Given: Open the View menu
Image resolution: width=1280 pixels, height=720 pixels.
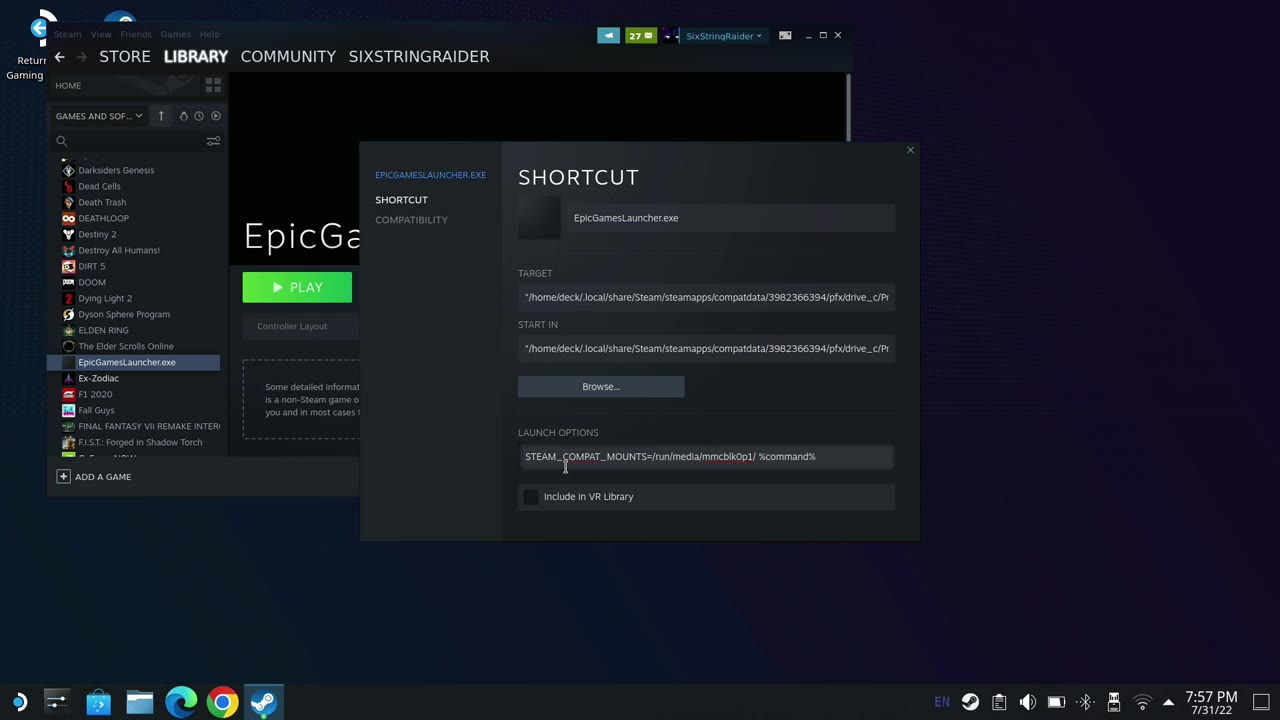Looking at the screenshot, I should point(101,35).
